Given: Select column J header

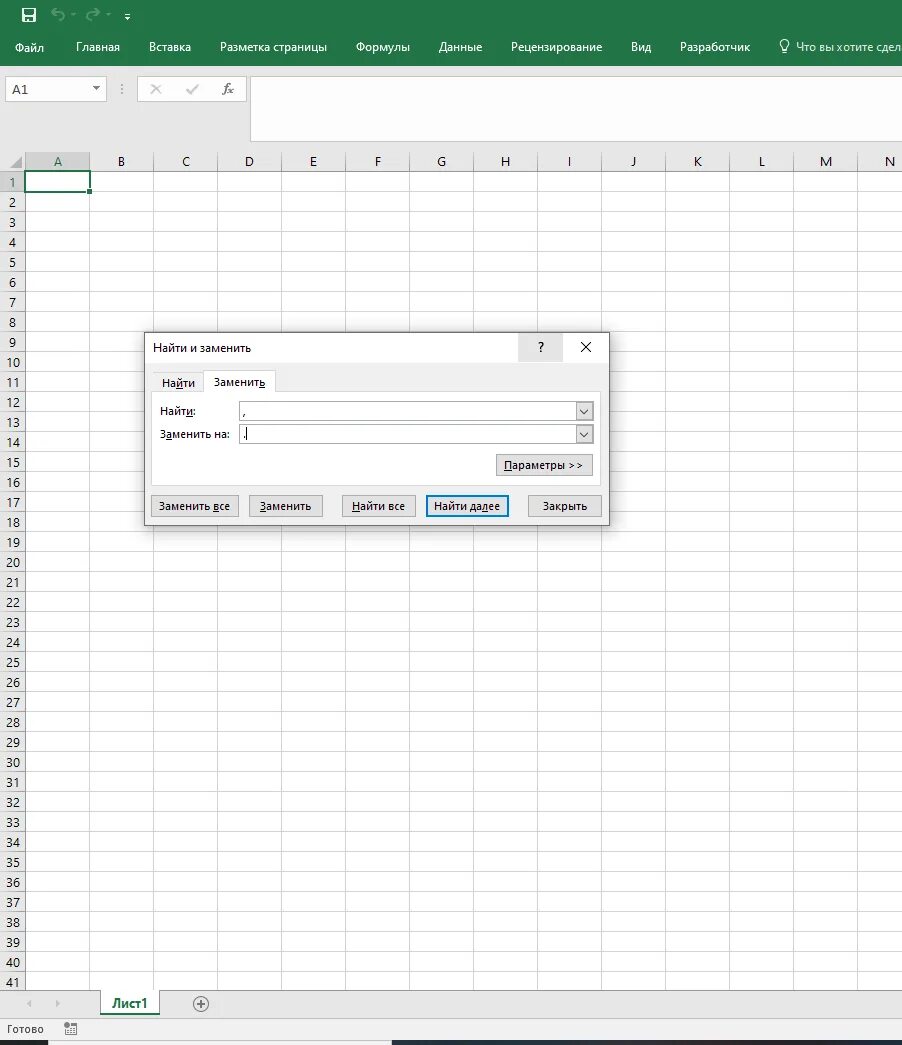Looking at the screenshot, I should point(633,161).
